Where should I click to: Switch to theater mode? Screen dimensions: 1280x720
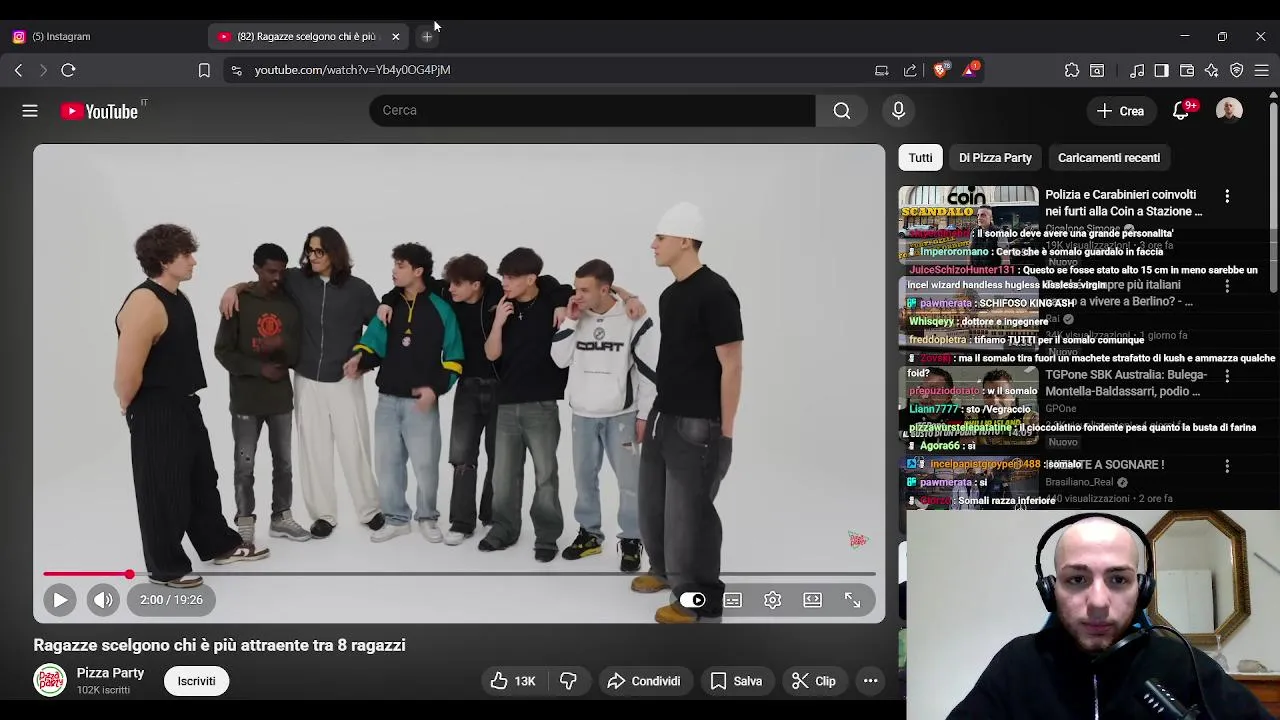click(x=813, y=600)
